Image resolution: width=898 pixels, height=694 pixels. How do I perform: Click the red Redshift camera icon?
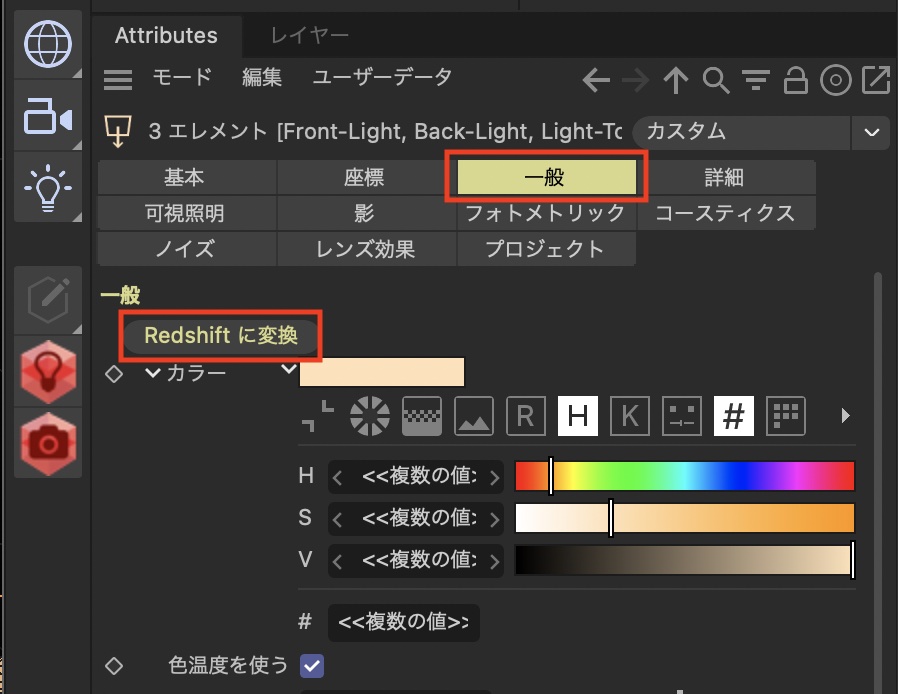48,441
